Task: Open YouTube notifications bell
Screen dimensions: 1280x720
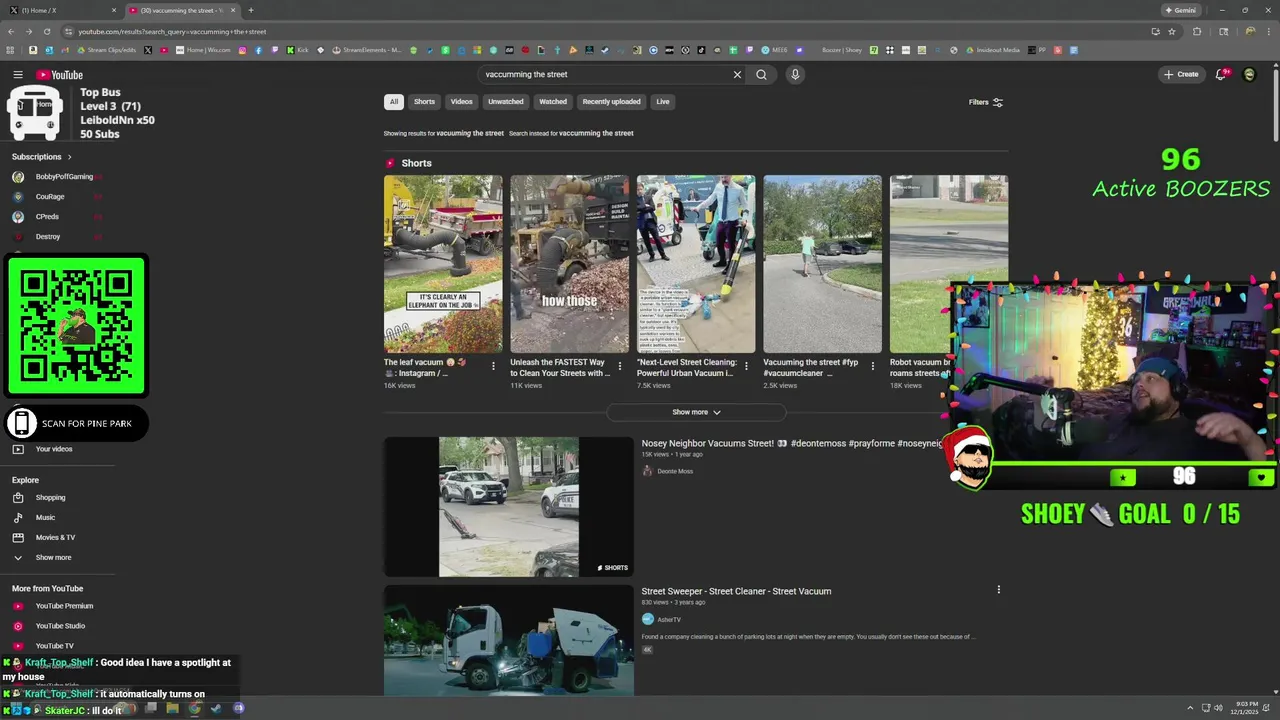Action: tap(1221, 74)
